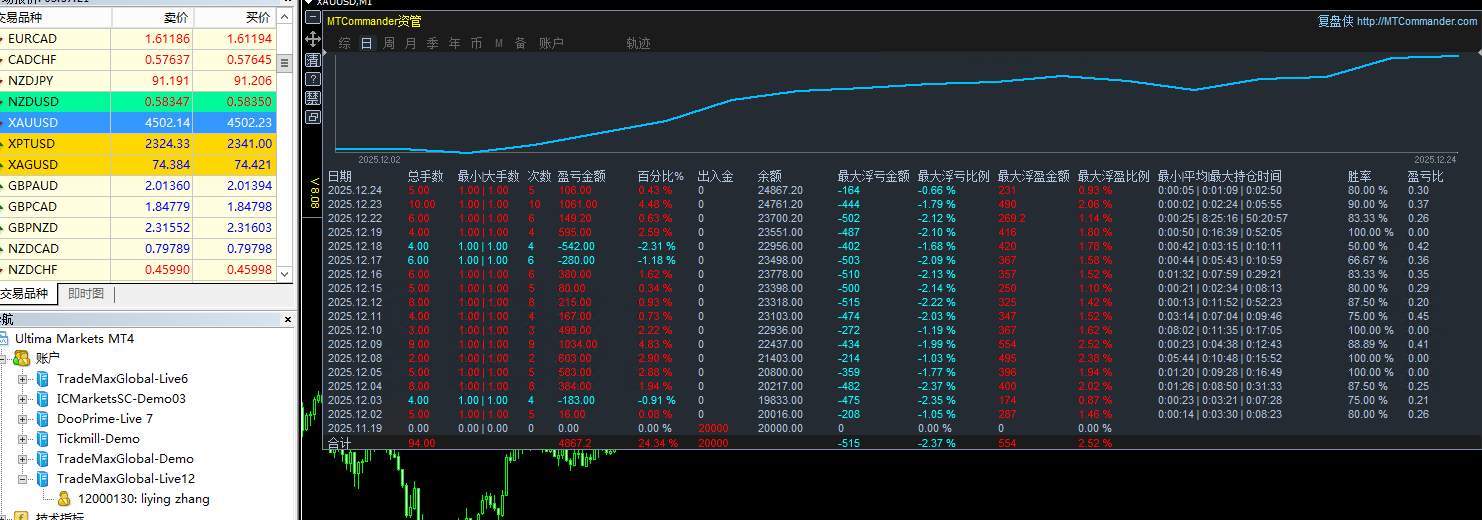This screenshot has height=520, width=1482.
Task: Click server icon beside TradeMaxGlobal-Demo
Action: tap(43, 458)
